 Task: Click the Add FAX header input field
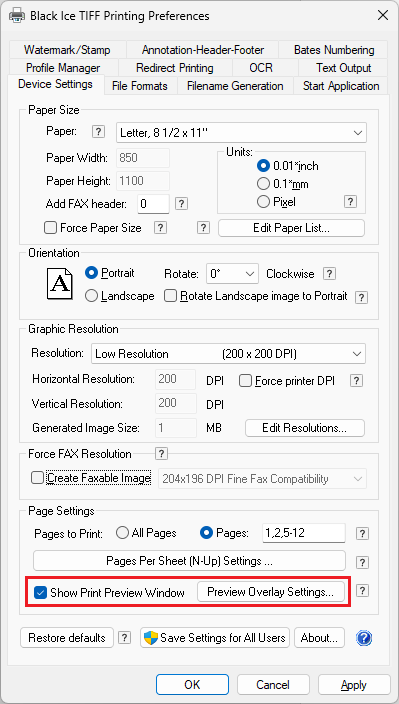point(153,204)
